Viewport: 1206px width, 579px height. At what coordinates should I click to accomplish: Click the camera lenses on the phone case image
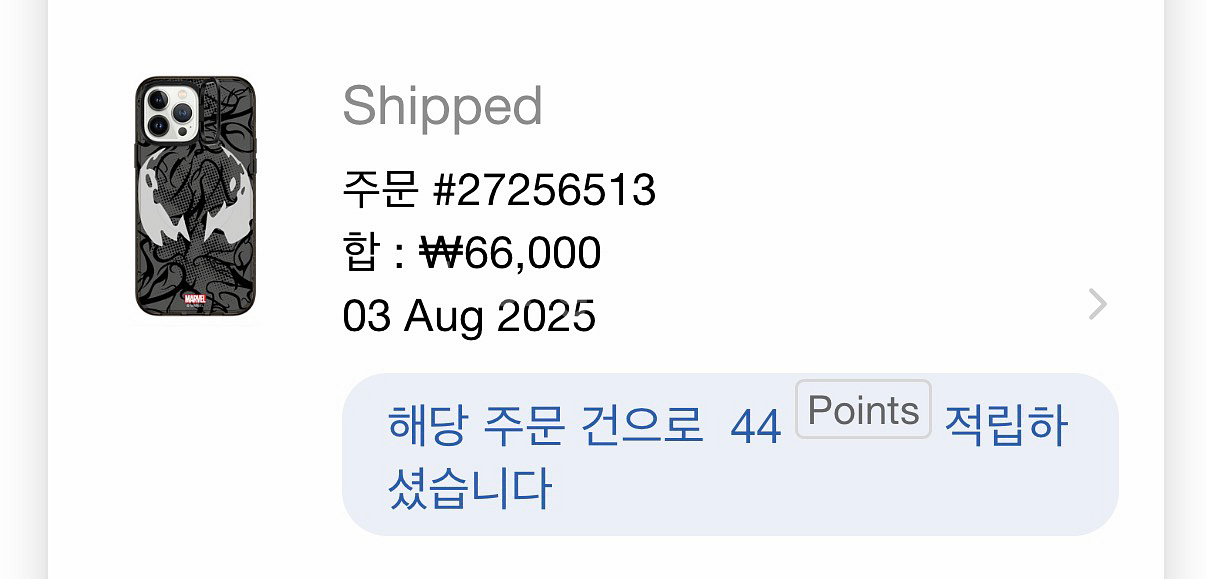(x=169, y=112)
